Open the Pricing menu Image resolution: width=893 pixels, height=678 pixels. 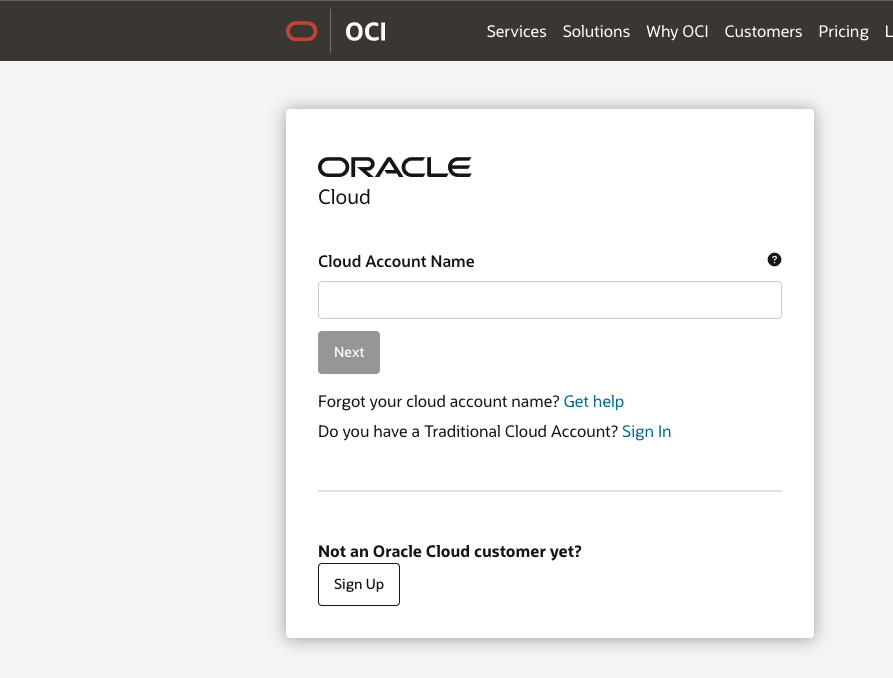[842, 31]
